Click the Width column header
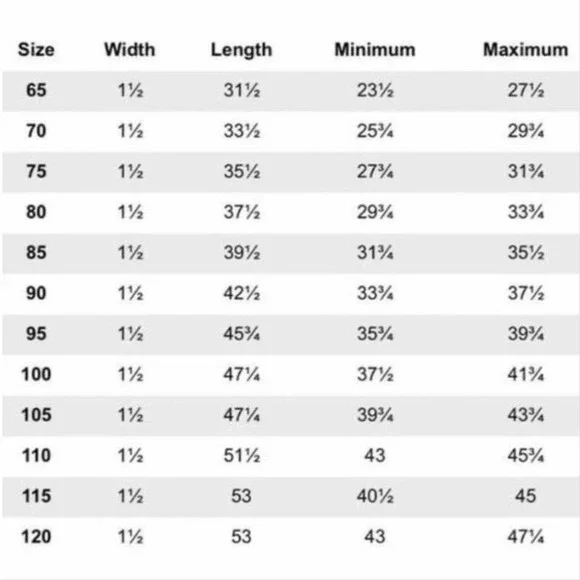This screenshot has width=580, height=580. (130, 50)
